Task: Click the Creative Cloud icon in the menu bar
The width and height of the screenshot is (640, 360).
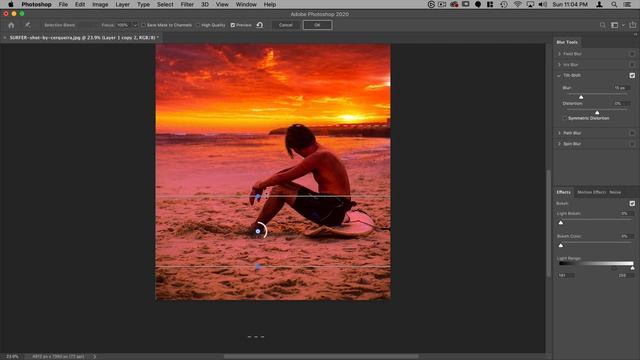Action: click(454, 4)
